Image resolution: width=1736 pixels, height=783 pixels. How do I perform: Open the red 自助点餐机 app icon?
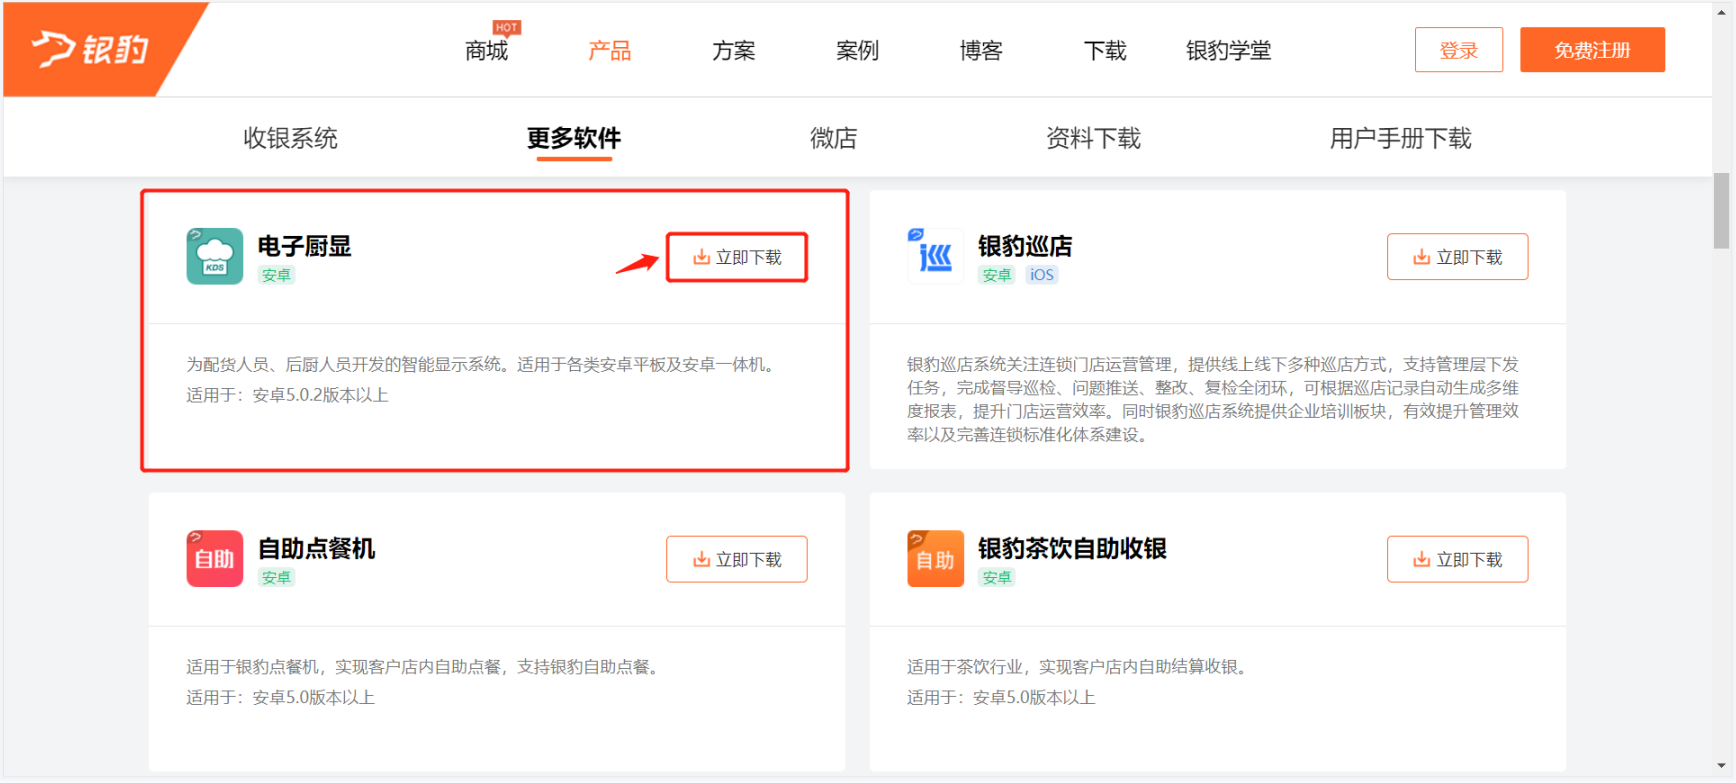tap(215, 558)
